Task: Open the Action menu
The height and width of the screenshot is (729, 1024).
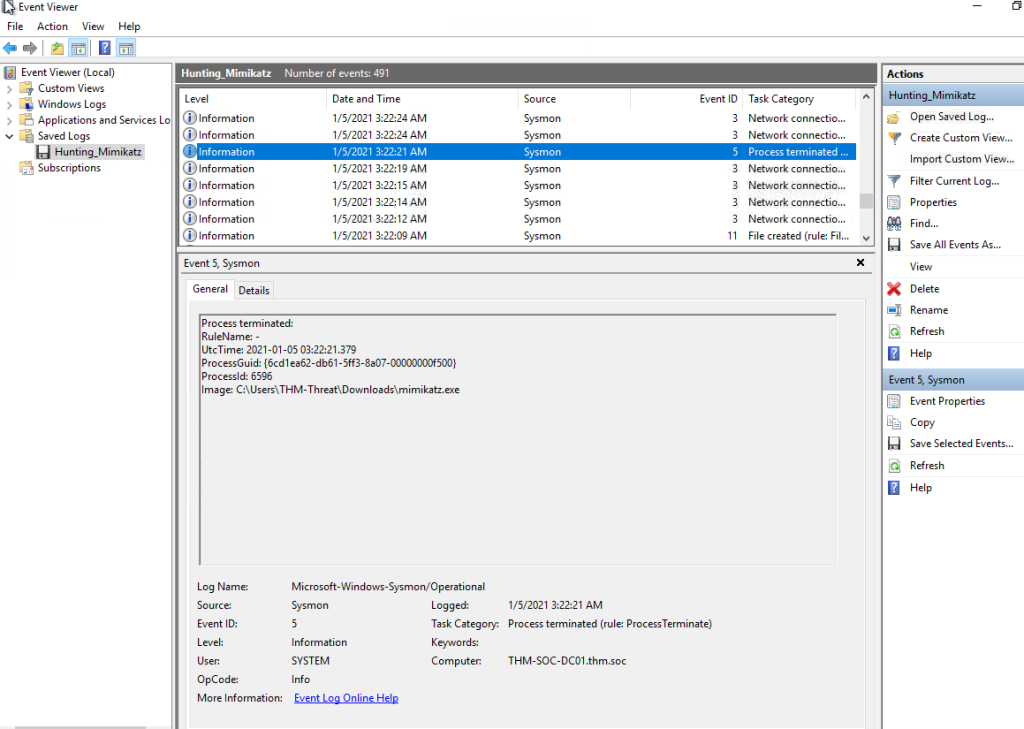Action: tap(52, 27)
